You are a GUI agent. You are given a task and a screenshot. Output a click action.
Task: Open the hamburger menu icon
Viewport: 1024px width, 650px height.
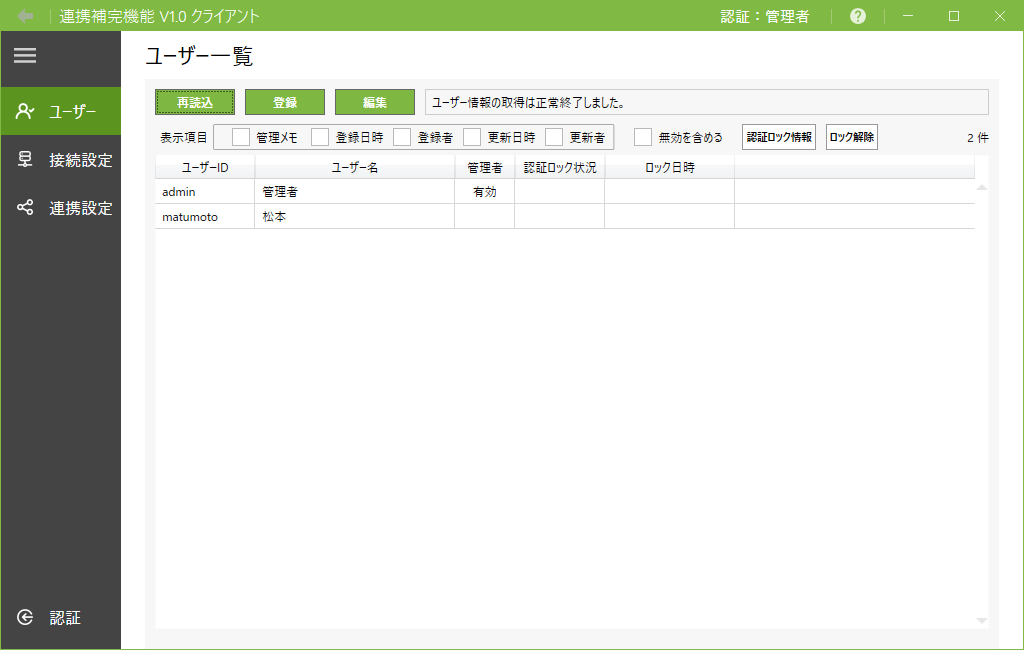point(25,56)
